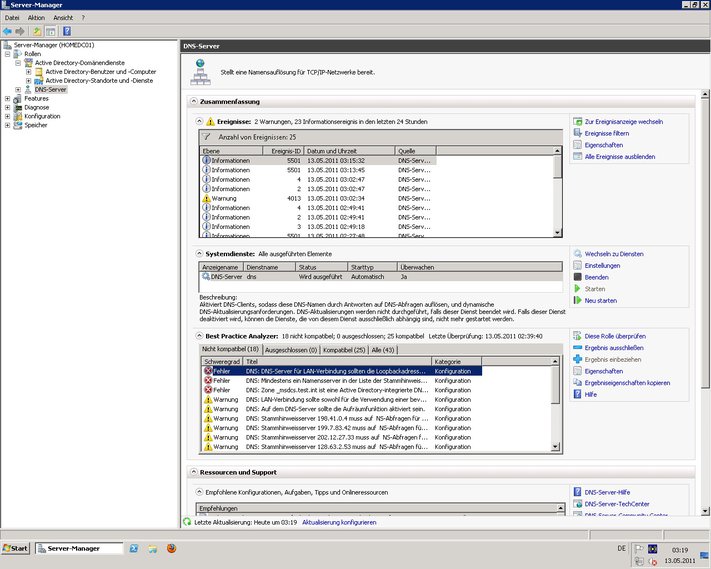Click the funnel icon beside Anzahl von Ereignissen
The image size is (711, 569).
click(206, 136)
